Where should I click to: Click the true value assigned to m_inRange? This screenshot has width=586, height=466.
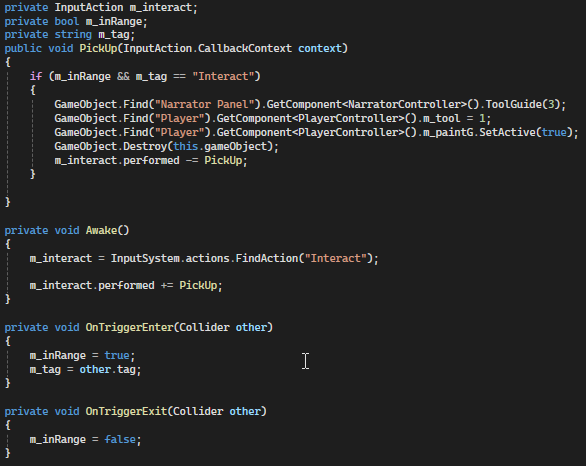click(117, 355)
